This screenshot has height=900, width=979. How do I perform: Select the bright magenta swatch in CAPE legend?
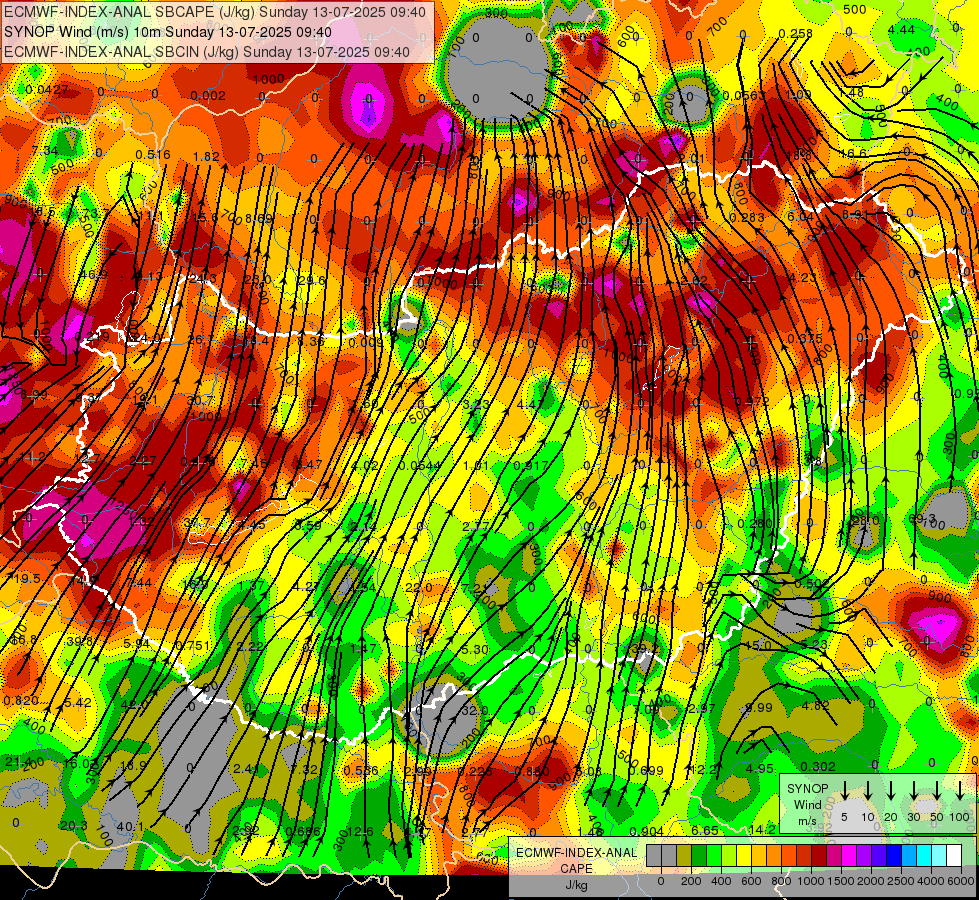(x=849, y=856)
